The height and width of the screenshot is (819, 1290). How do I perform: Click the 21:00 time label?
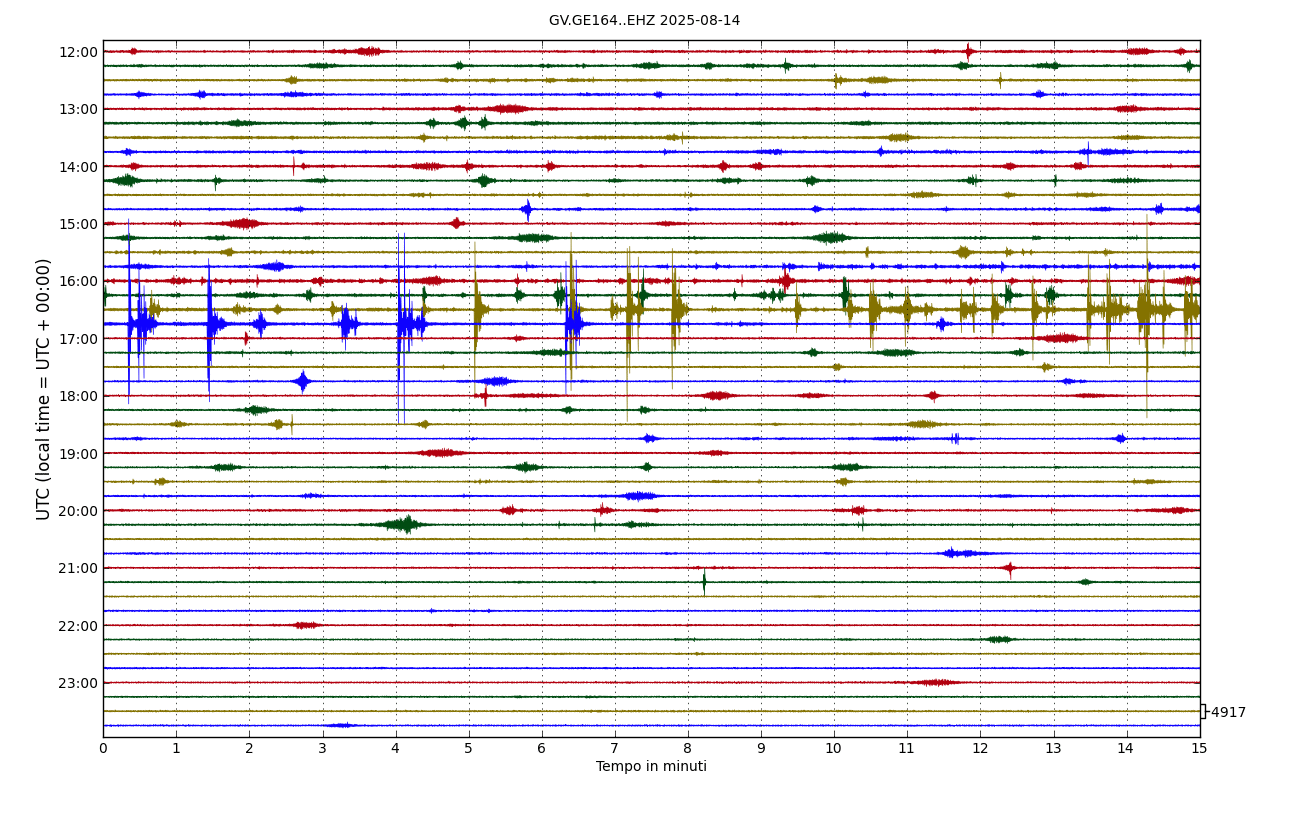coord(78,568)
